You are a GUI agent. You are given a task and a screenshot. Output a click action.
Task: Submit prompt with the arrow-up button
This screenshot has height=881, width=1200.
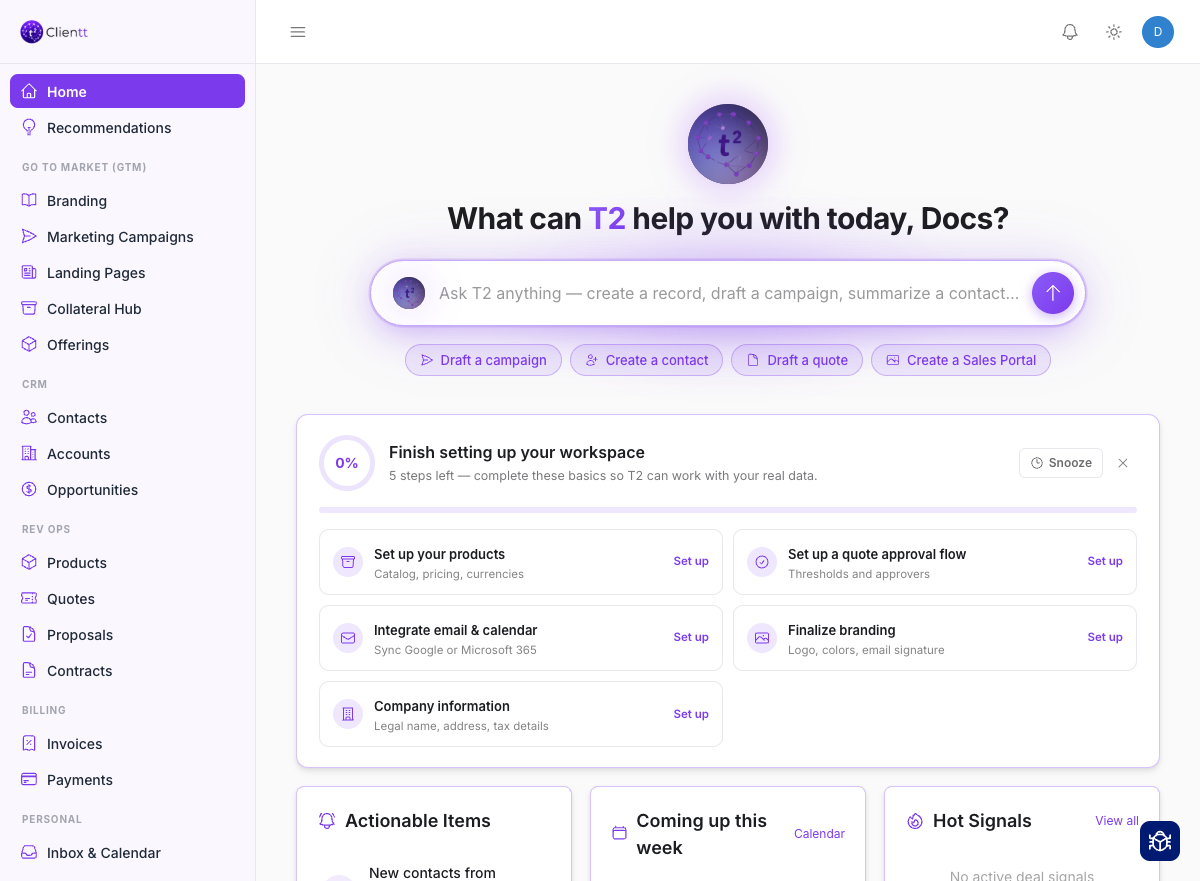[1053, 293]
